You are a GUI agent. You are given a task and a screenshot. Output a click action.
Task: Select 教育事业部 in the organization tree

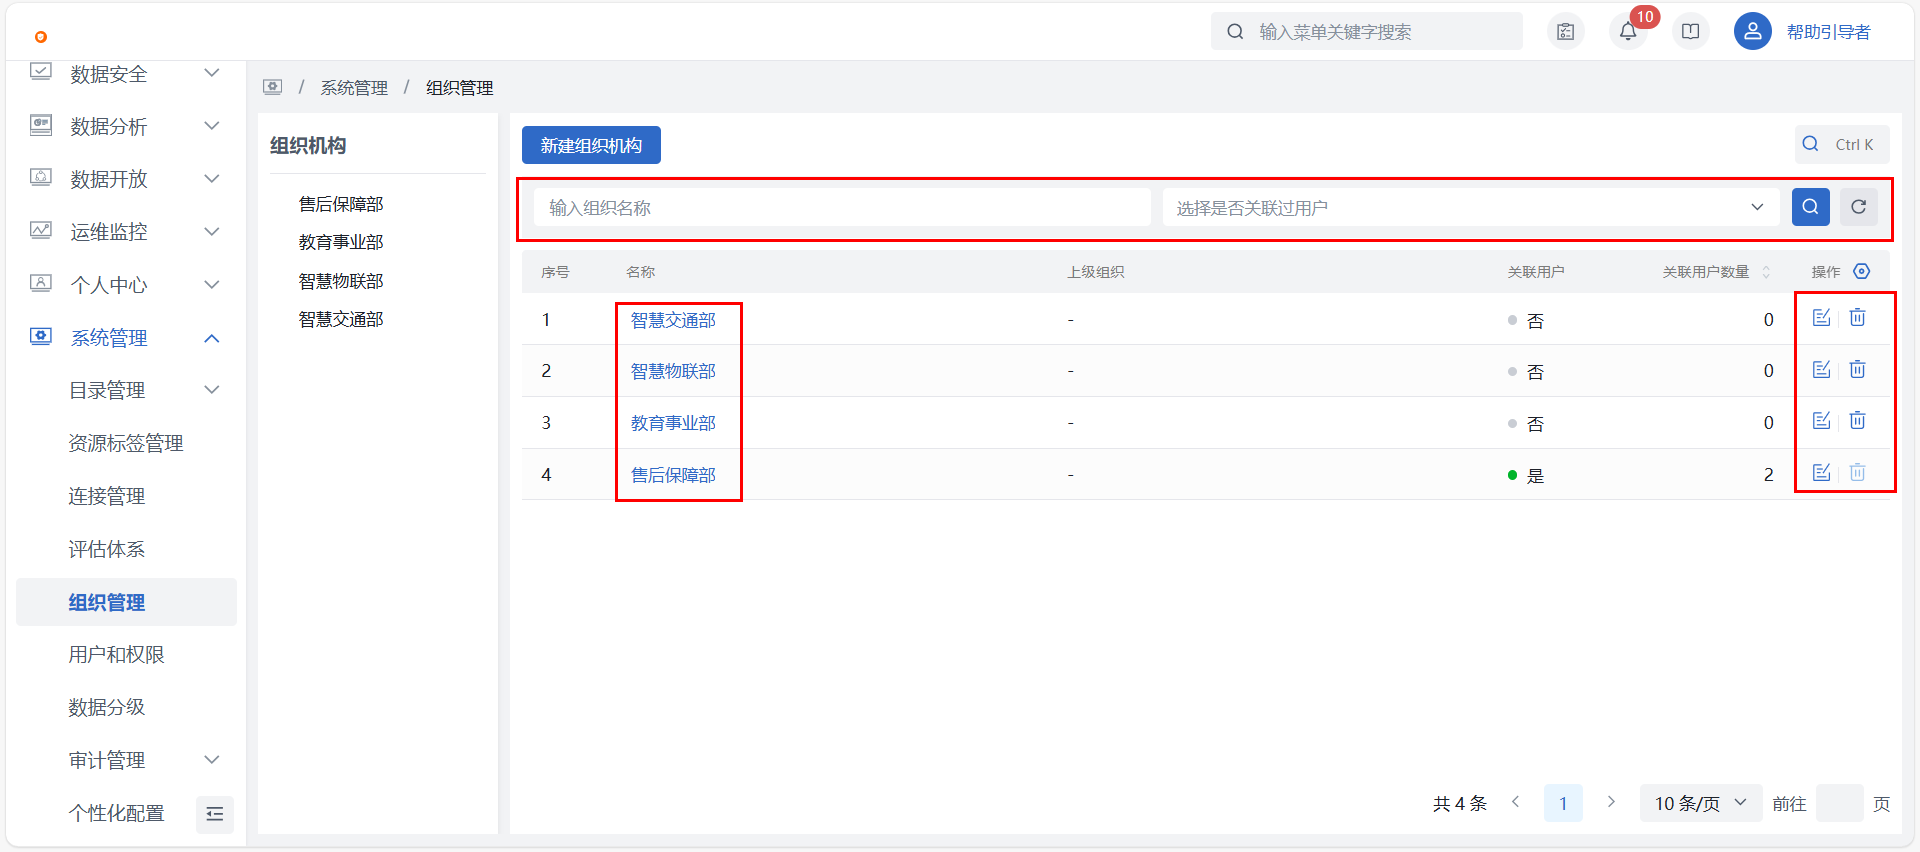(x=341, y=243)
